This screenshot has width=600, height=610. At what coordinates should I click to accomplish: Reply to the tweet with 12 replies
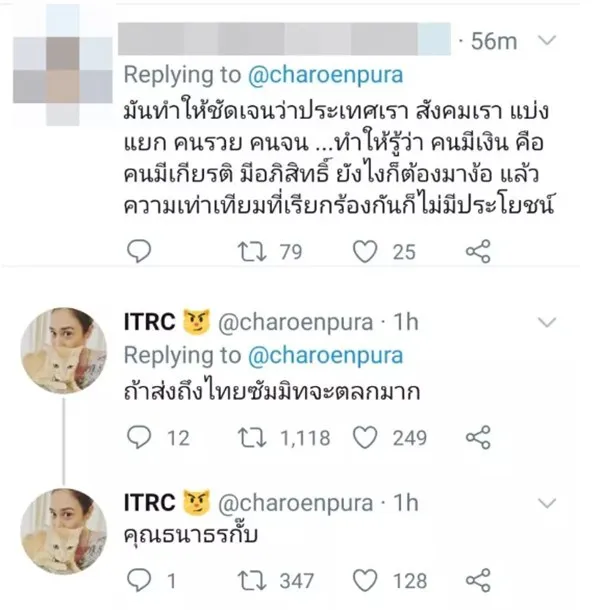pyautogui.click(x=139, y=436)
